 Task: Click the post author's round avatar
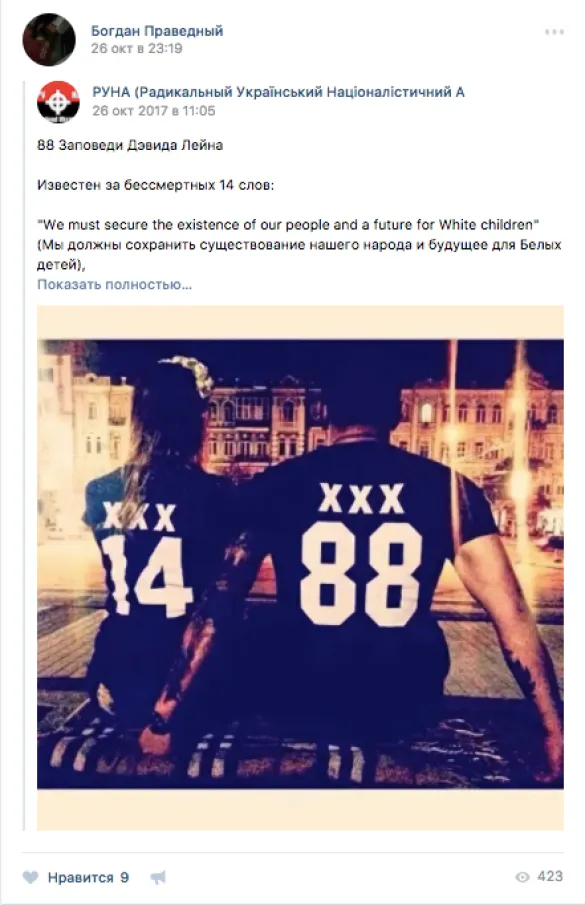pyautogui.click(x=49, y=40)
